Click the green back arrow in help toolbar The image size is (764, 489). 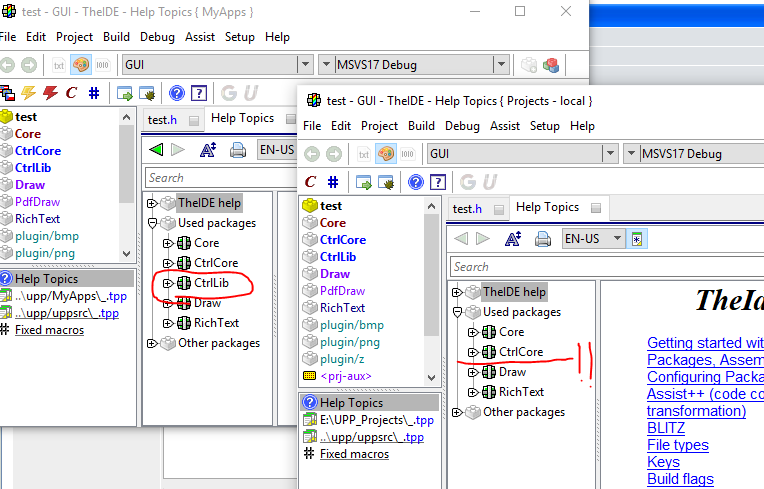155,150
